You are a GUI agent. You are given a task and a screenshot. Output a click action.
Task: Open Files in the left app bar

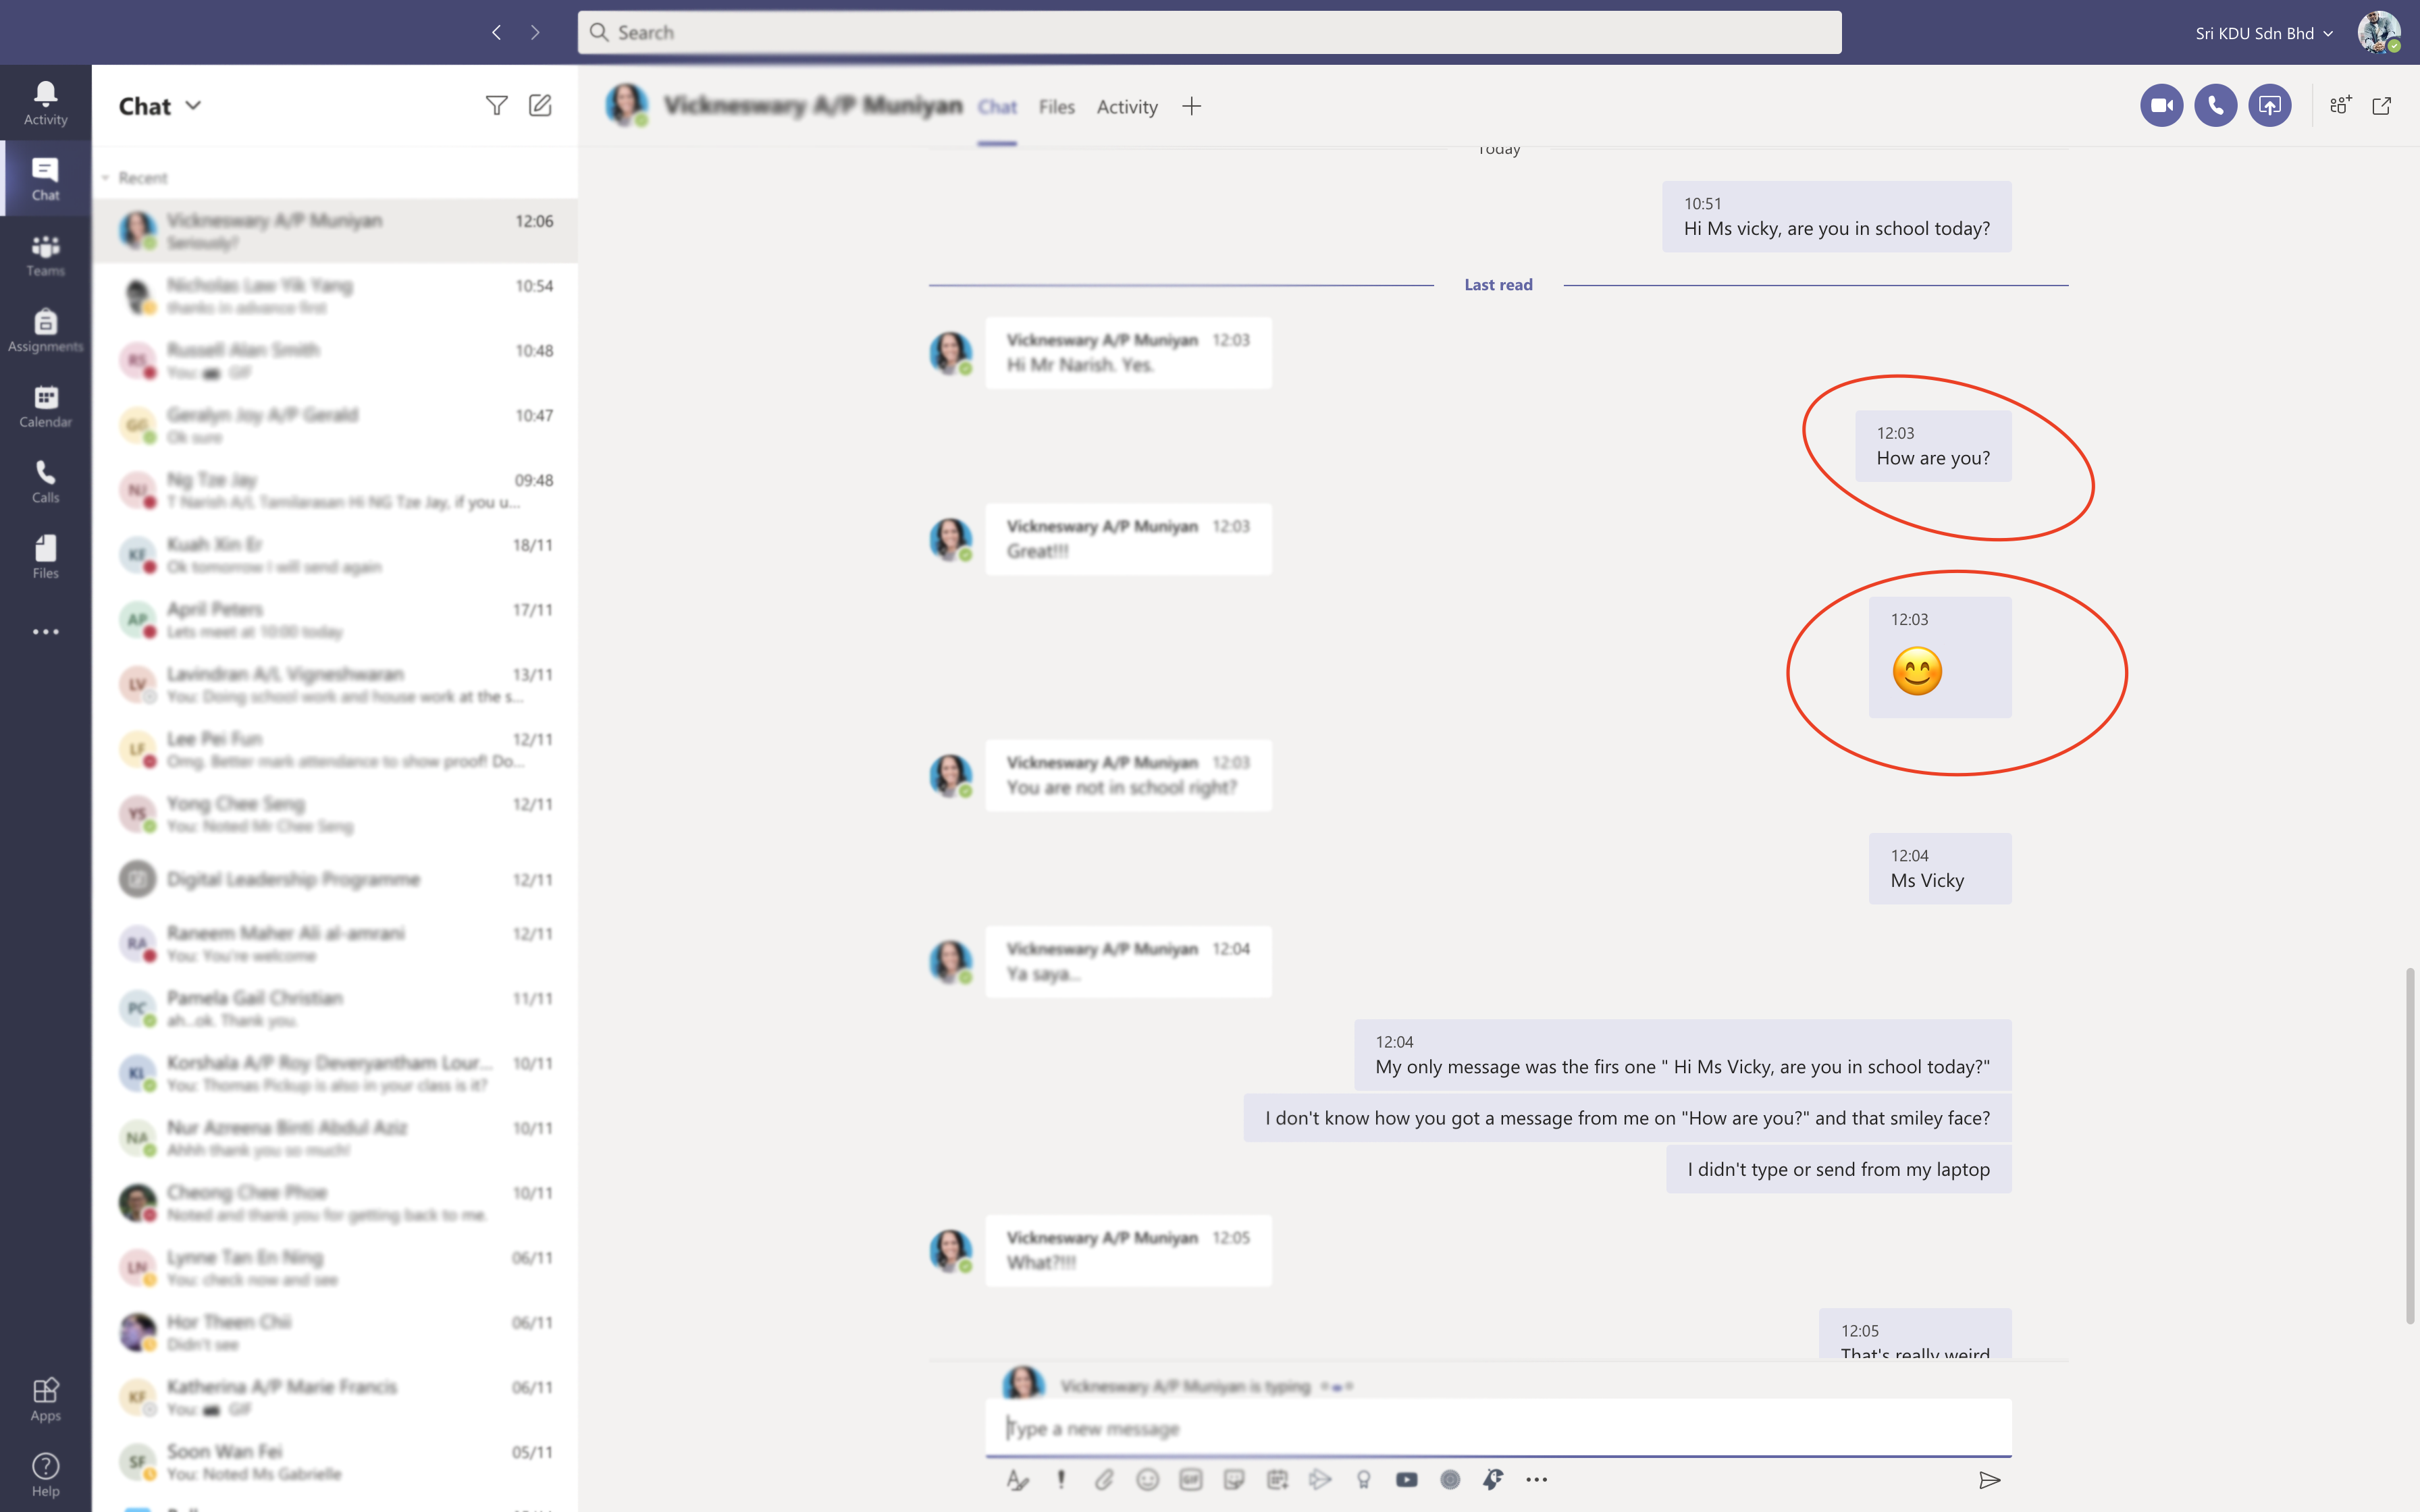[x=45, y=557]
